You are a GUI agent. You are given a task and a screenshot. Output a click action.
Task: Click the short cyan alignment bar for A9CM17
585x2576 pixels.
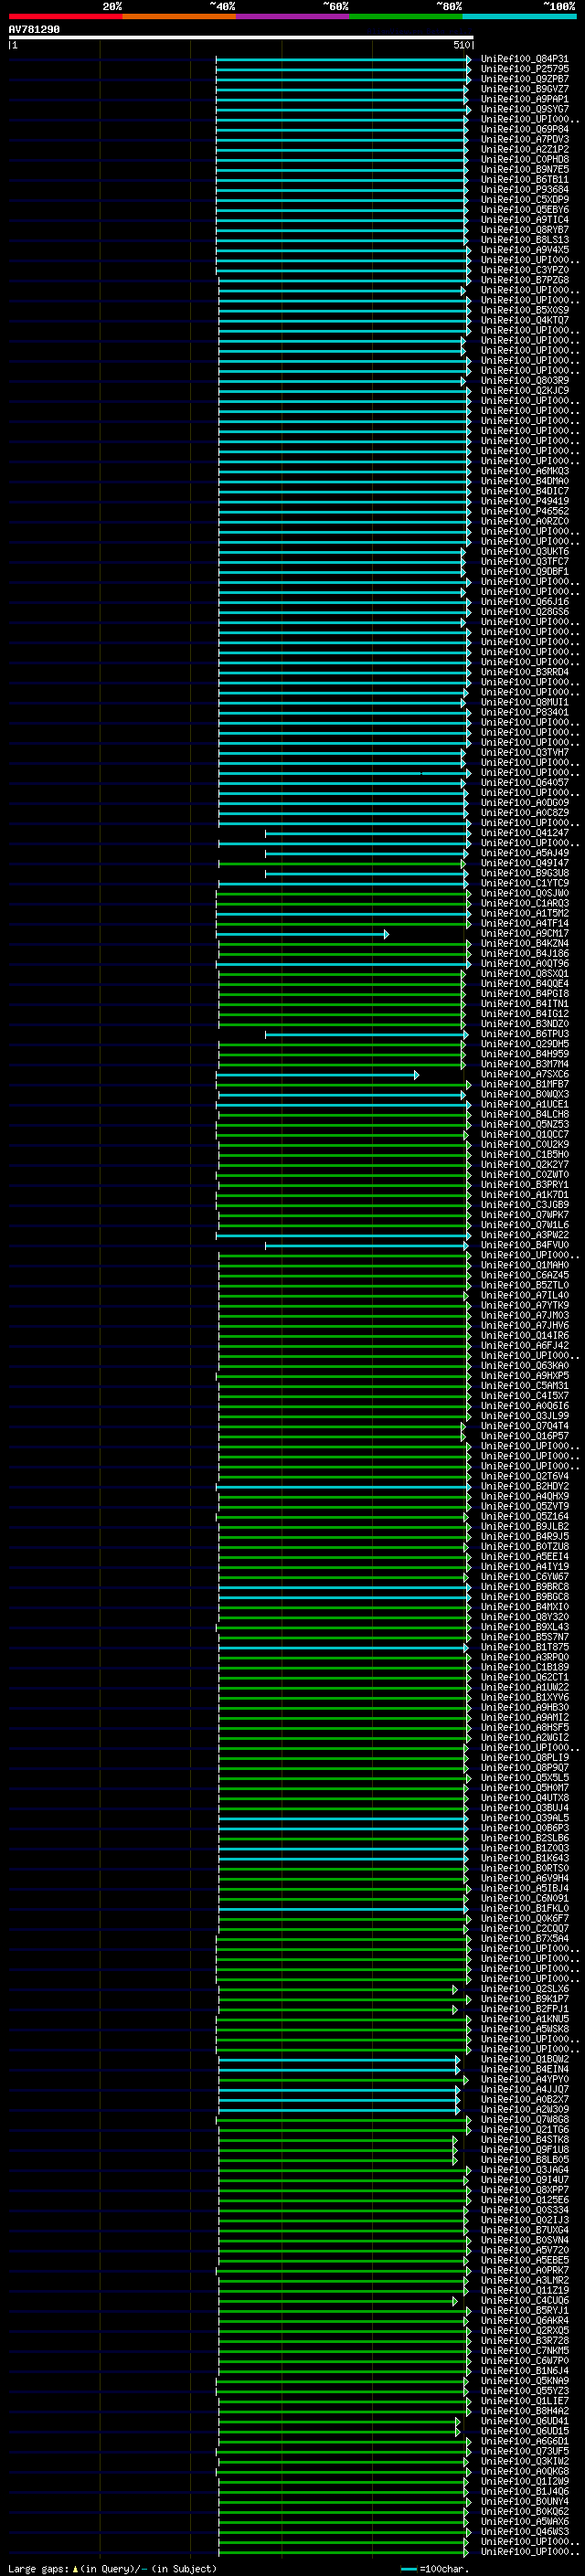(x=302, y=934)
